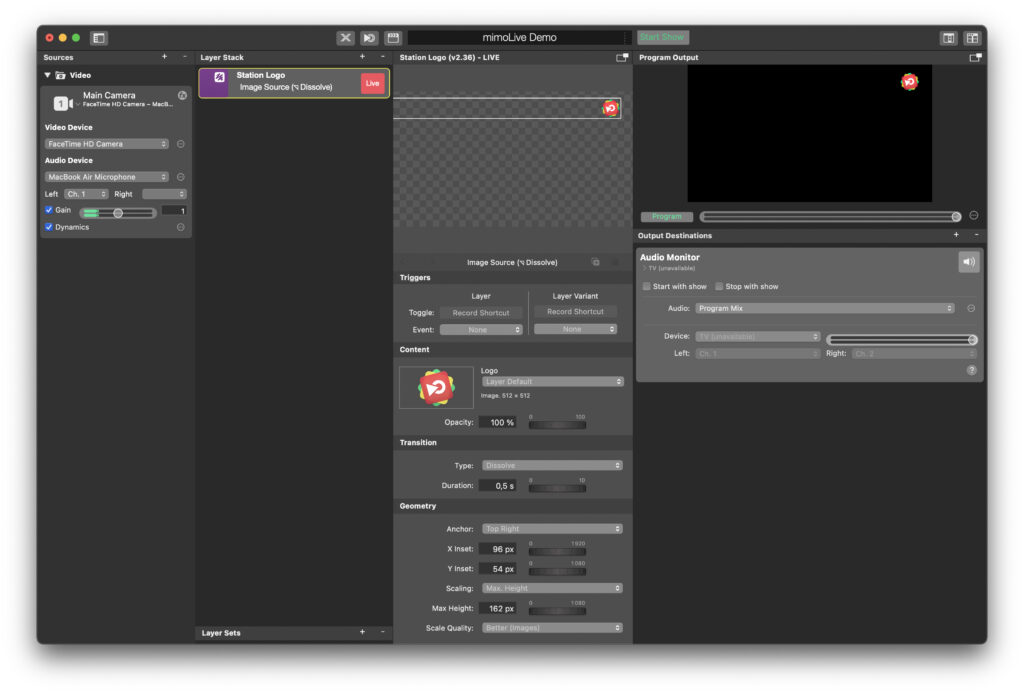Click Layer Variant Record Shortcut button
Screen dimensions: 1024x693
575,312
